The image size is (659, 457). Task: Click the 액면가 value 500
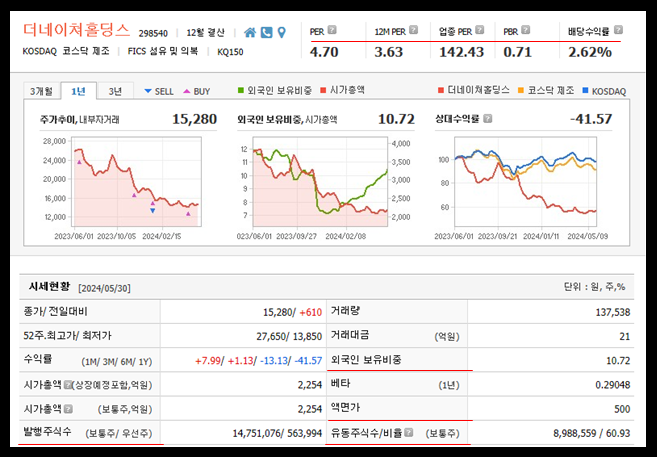click(x=622, y=409)
